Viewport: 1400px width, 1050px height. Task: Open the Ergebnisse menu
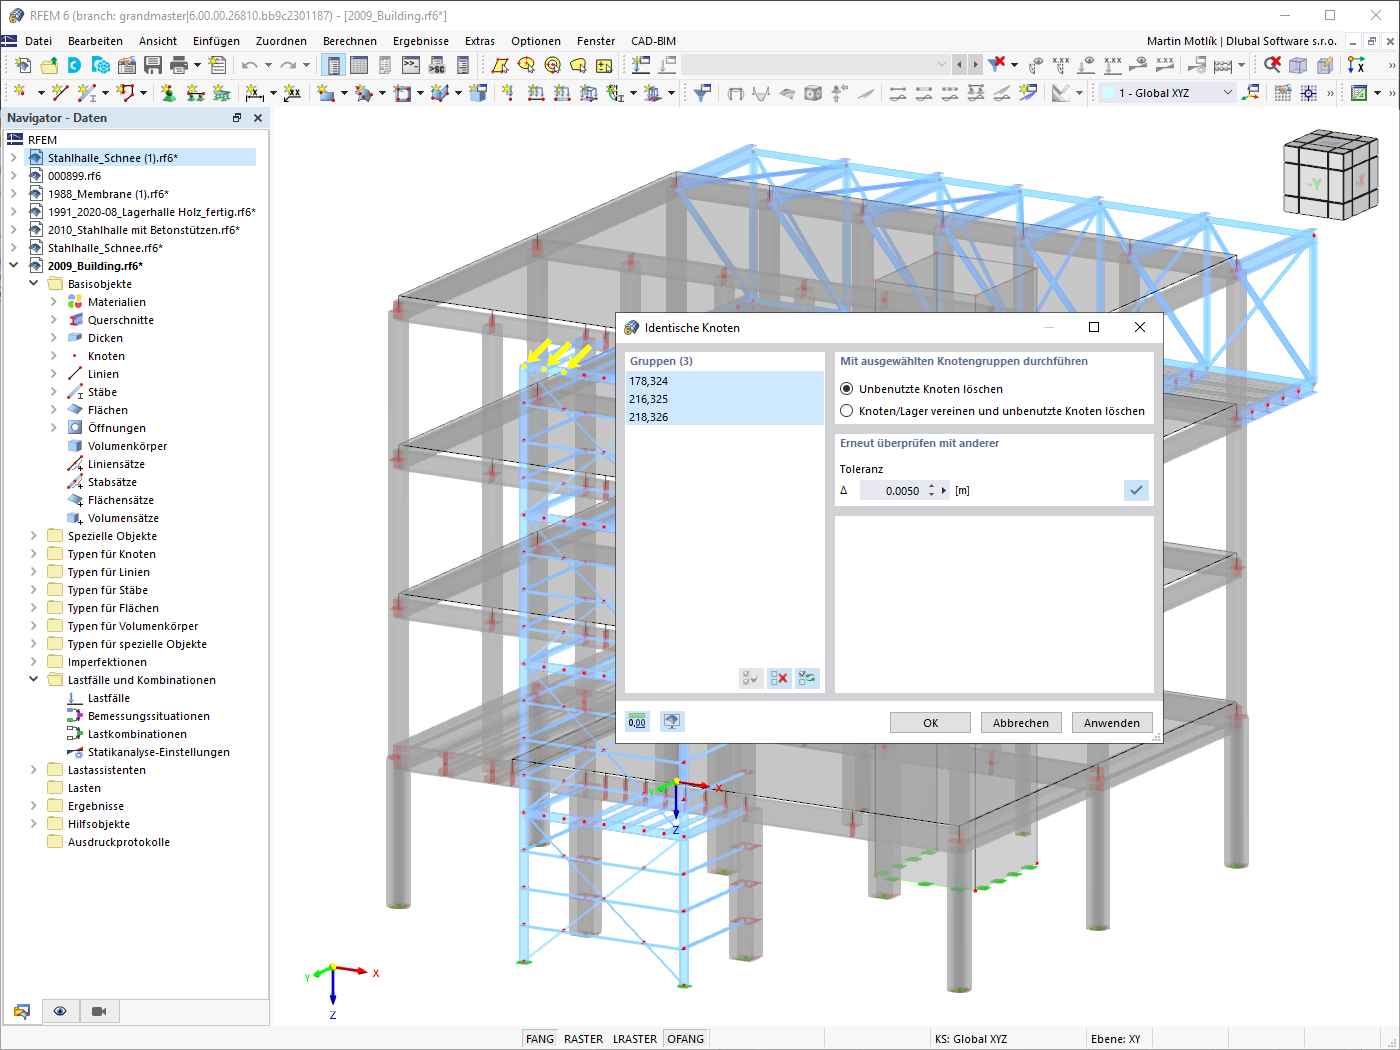click(421, 41)
